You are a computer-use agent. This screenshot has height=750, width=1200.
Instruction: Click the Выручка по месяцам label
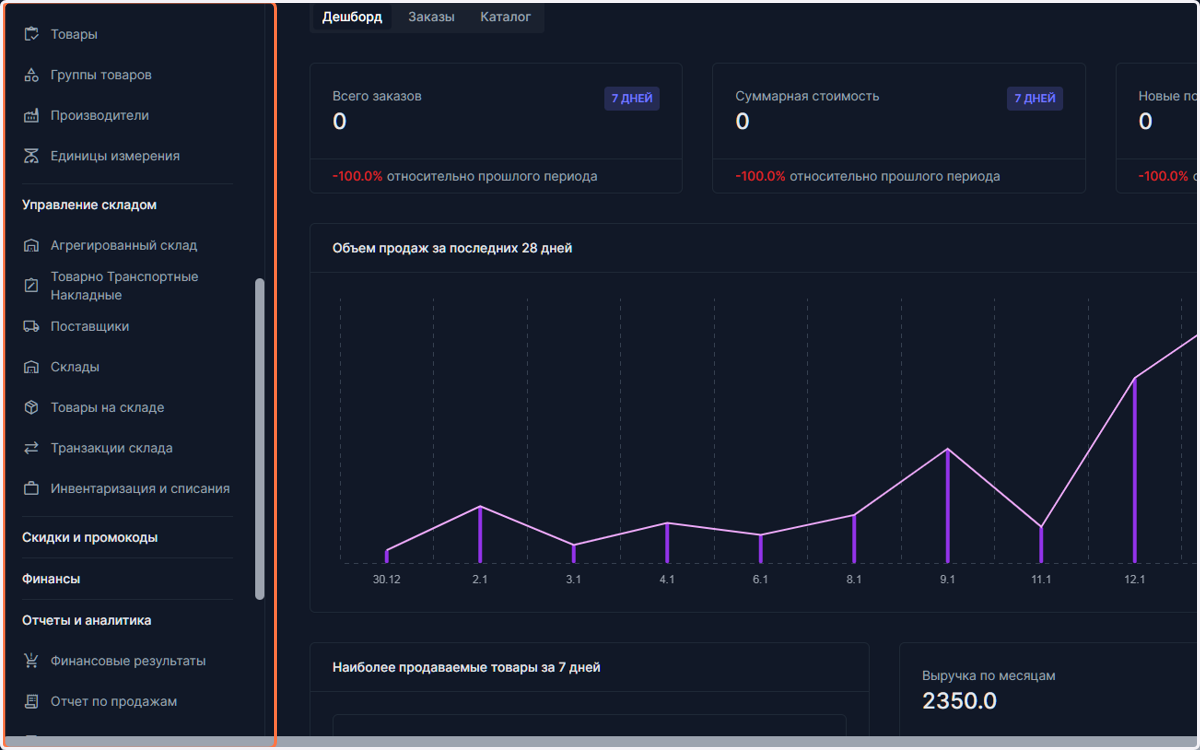tap(988, 676)
